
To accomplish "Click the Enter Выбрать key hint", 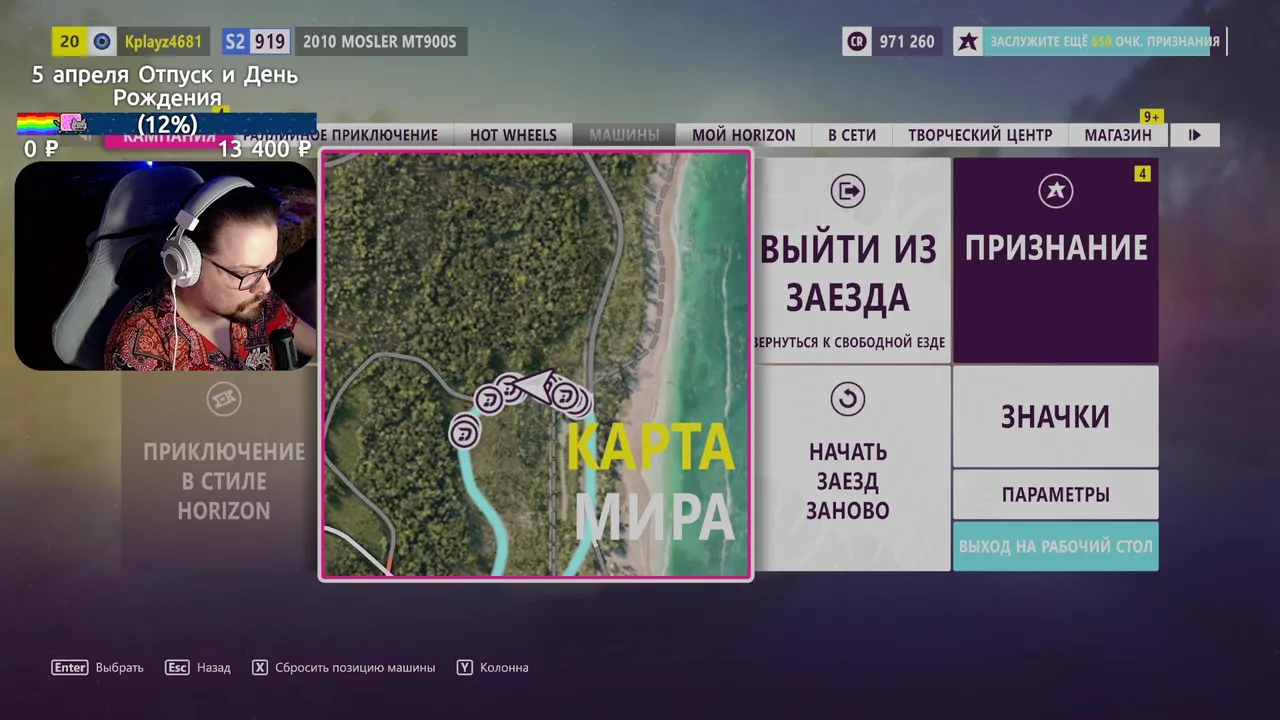I will [97, 667].
